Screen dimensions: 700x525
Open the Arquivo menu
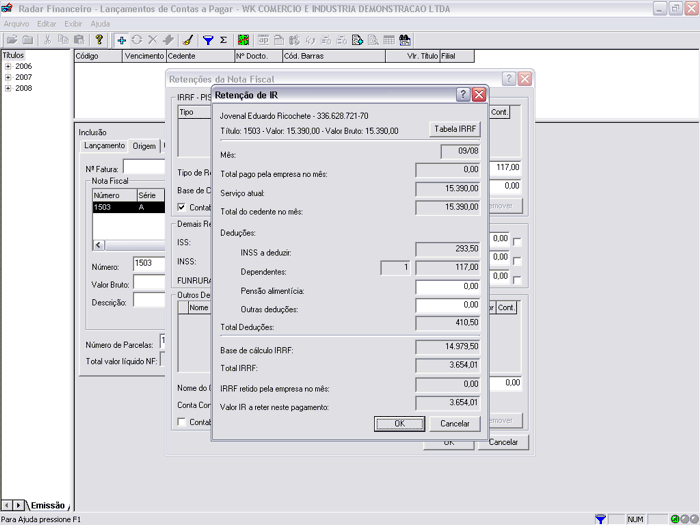pos(16,23)
